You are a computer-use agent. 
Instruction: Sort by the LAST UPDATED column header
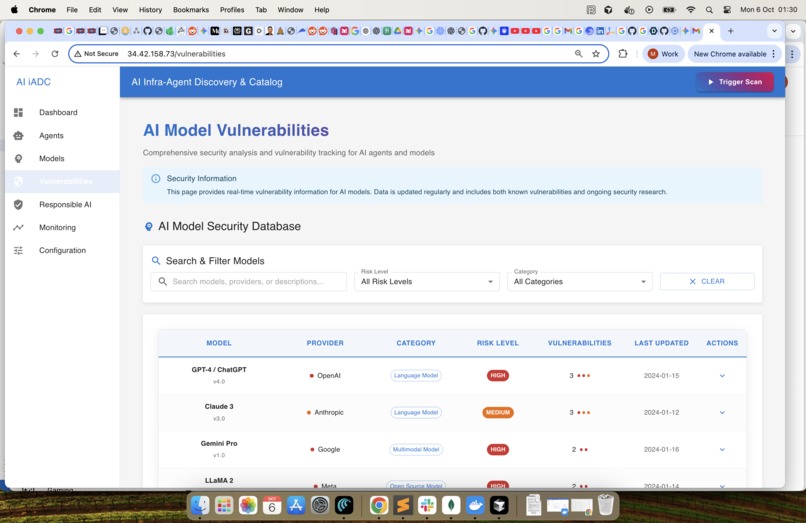661,343
